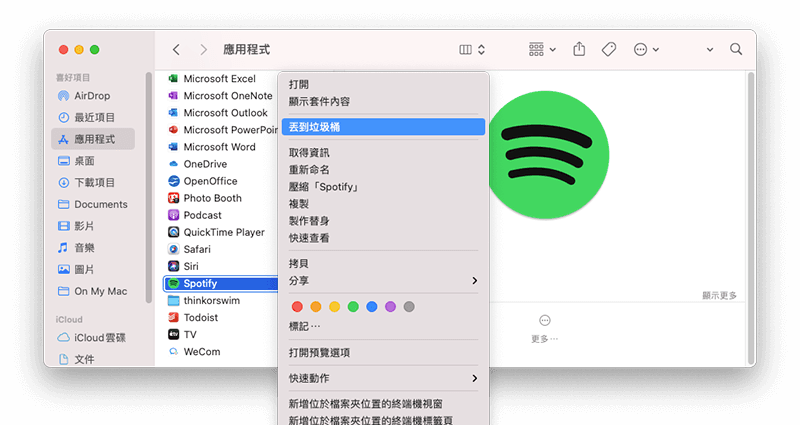The height and width of the screenshot is (425, 800).
Task: Apply the red tag color
Action: pos(297,307)
